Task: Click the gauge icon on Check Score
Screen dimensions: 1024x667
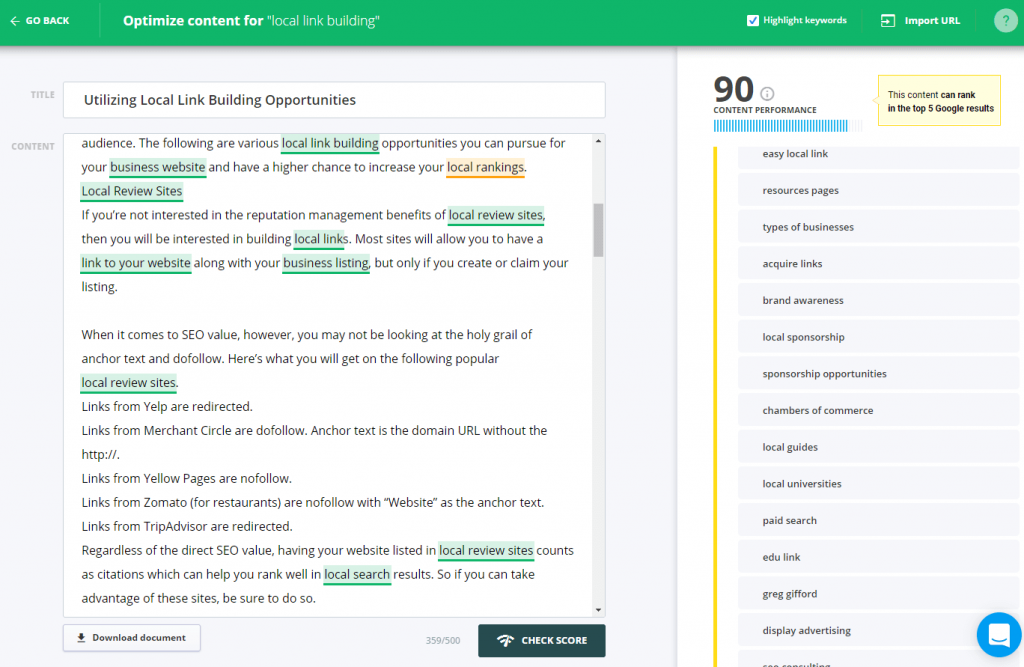Action: click(x=504, y=640)
